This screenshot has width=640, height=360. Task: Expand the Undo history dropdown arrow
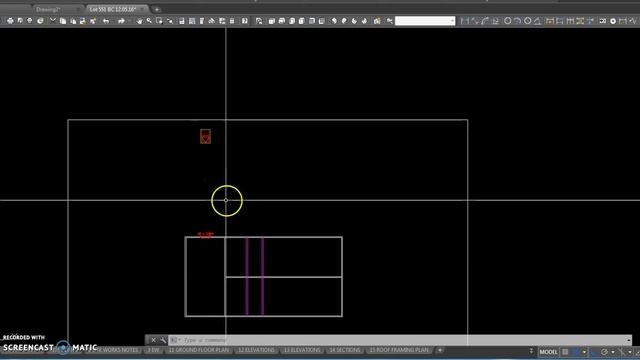point(113,20)
